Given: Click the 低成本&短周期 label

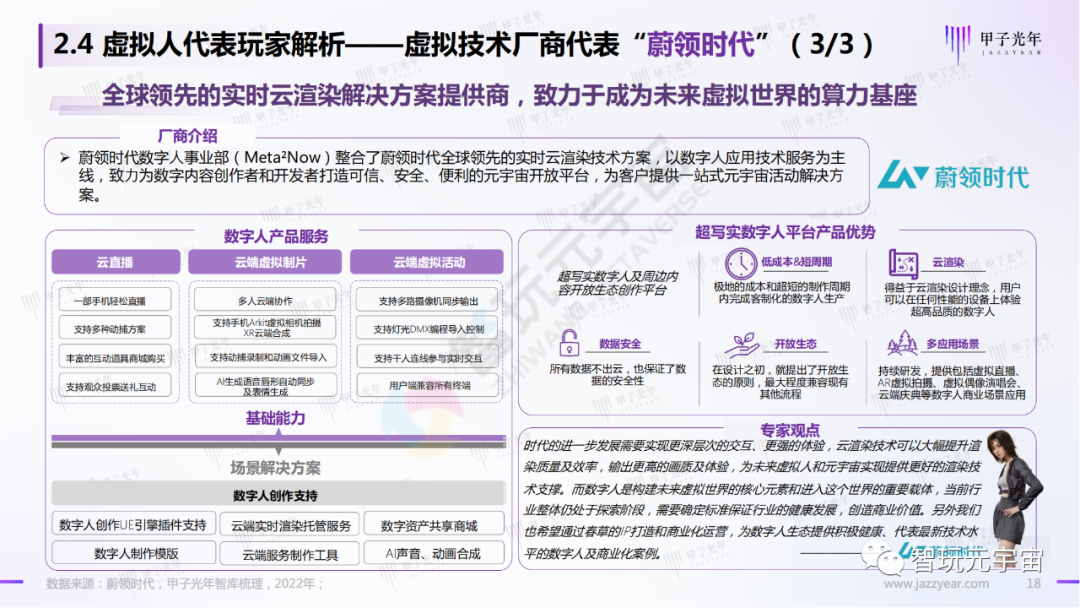Looking at the screenshot, I should 796,262.
